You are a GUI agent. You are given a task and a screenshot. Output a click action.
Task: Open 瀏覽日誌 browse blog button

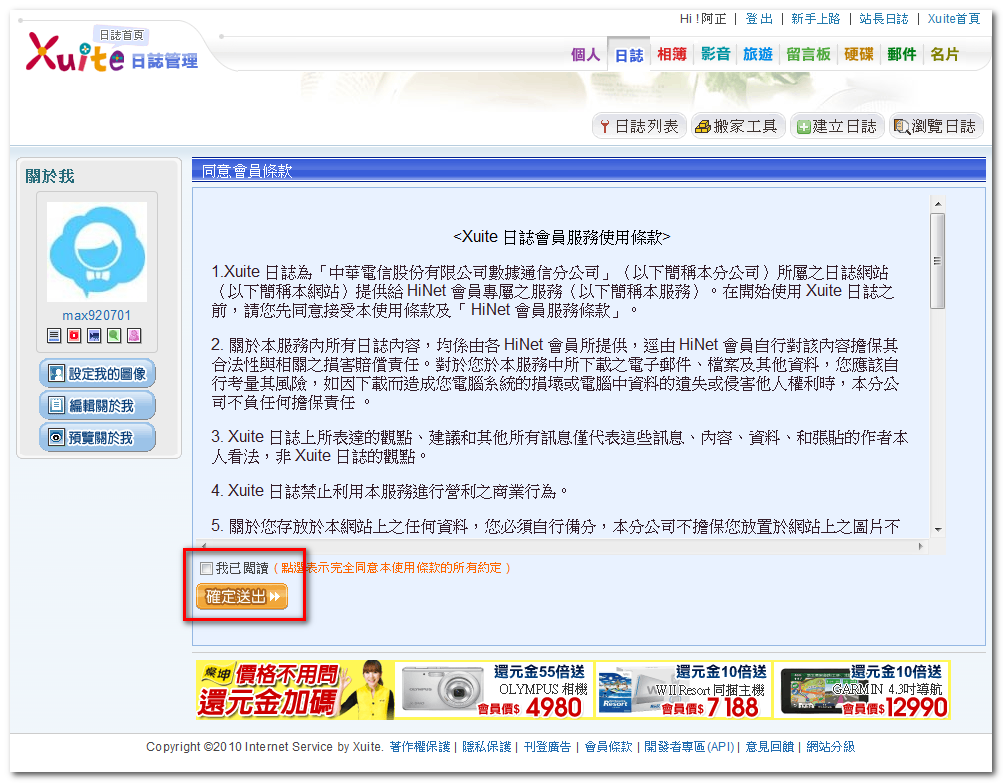pos(936,126)
